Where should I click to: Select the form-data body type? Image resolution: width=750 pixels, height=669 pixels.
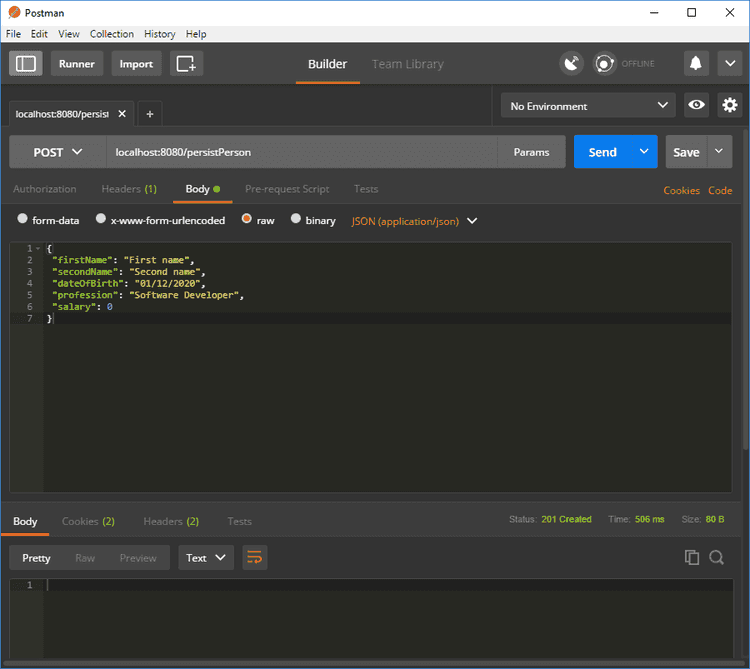pyautogui.click(x=23, y=220)
